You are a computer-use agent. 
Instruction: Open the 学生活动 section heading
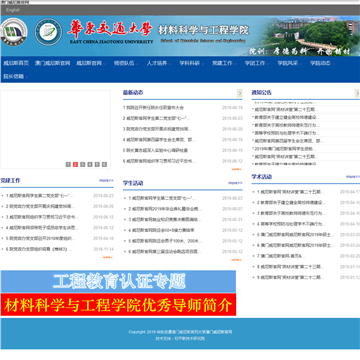[133, 183]
